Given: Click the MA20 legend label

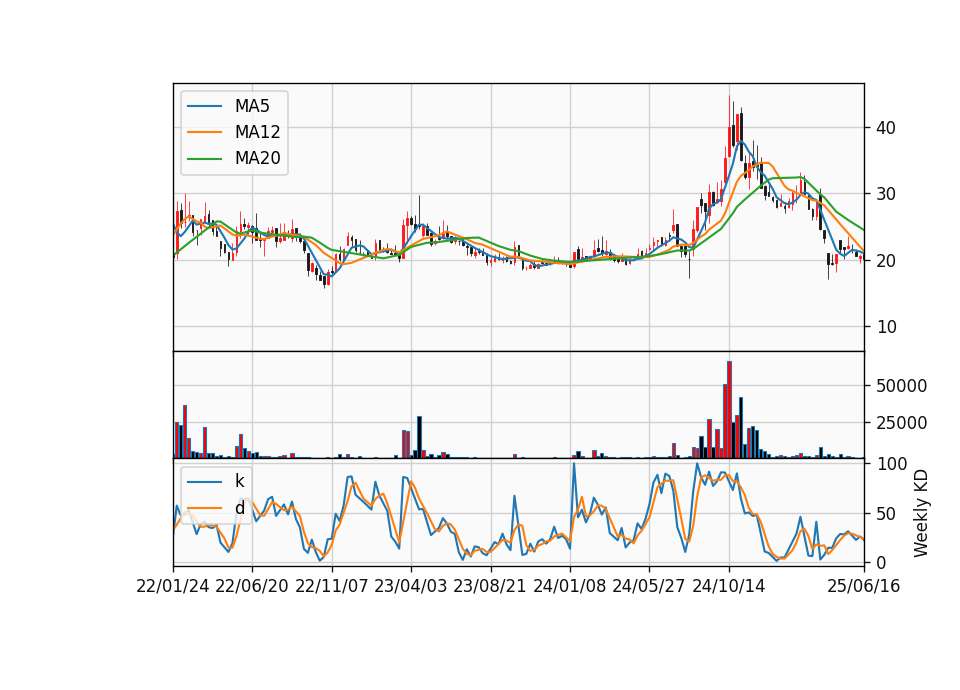Looking at the screenshot, I should 257,158.
